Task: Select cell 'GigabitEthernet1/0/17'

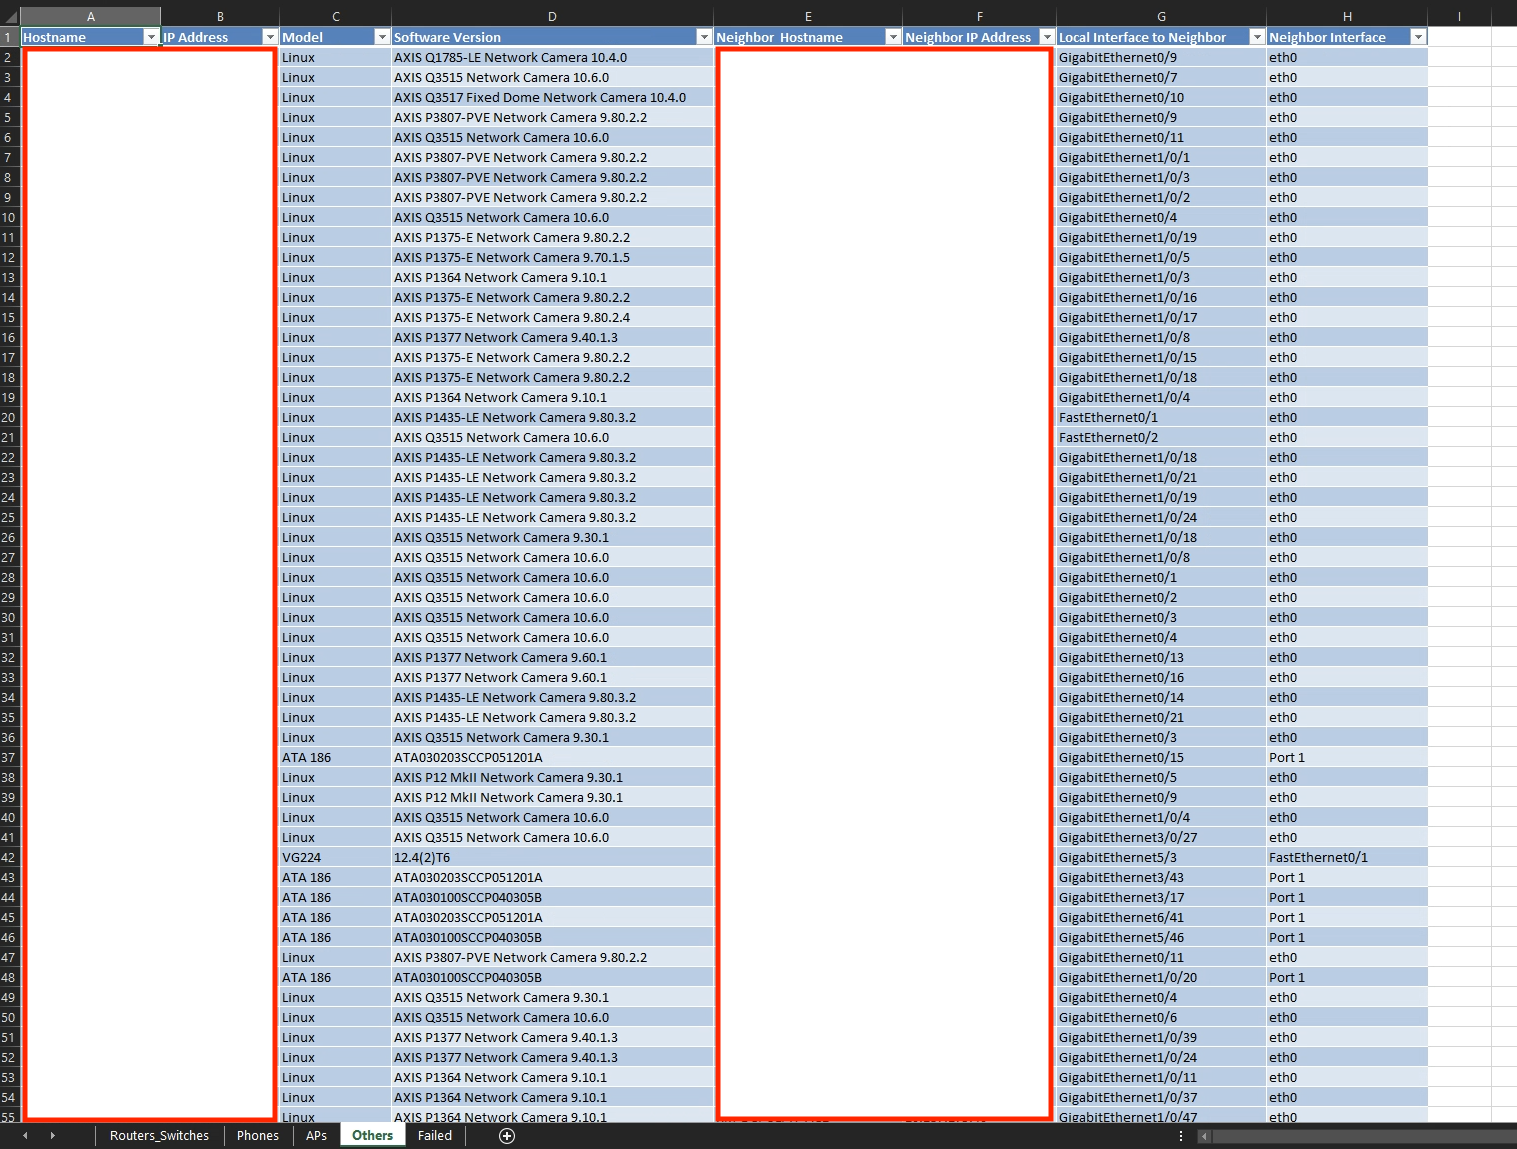Action: (x=1161, y=317)
